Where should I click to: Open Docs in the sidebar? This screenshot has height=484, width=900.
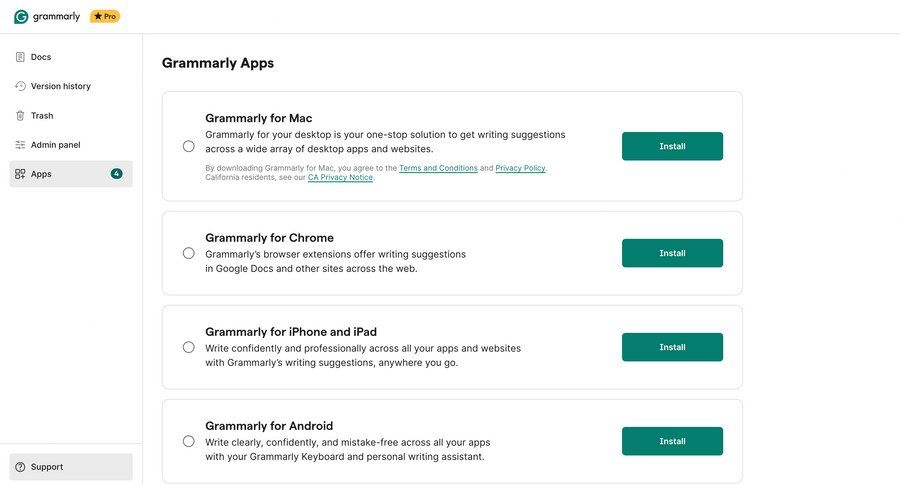pyautogui.click(x=71, y=57)
